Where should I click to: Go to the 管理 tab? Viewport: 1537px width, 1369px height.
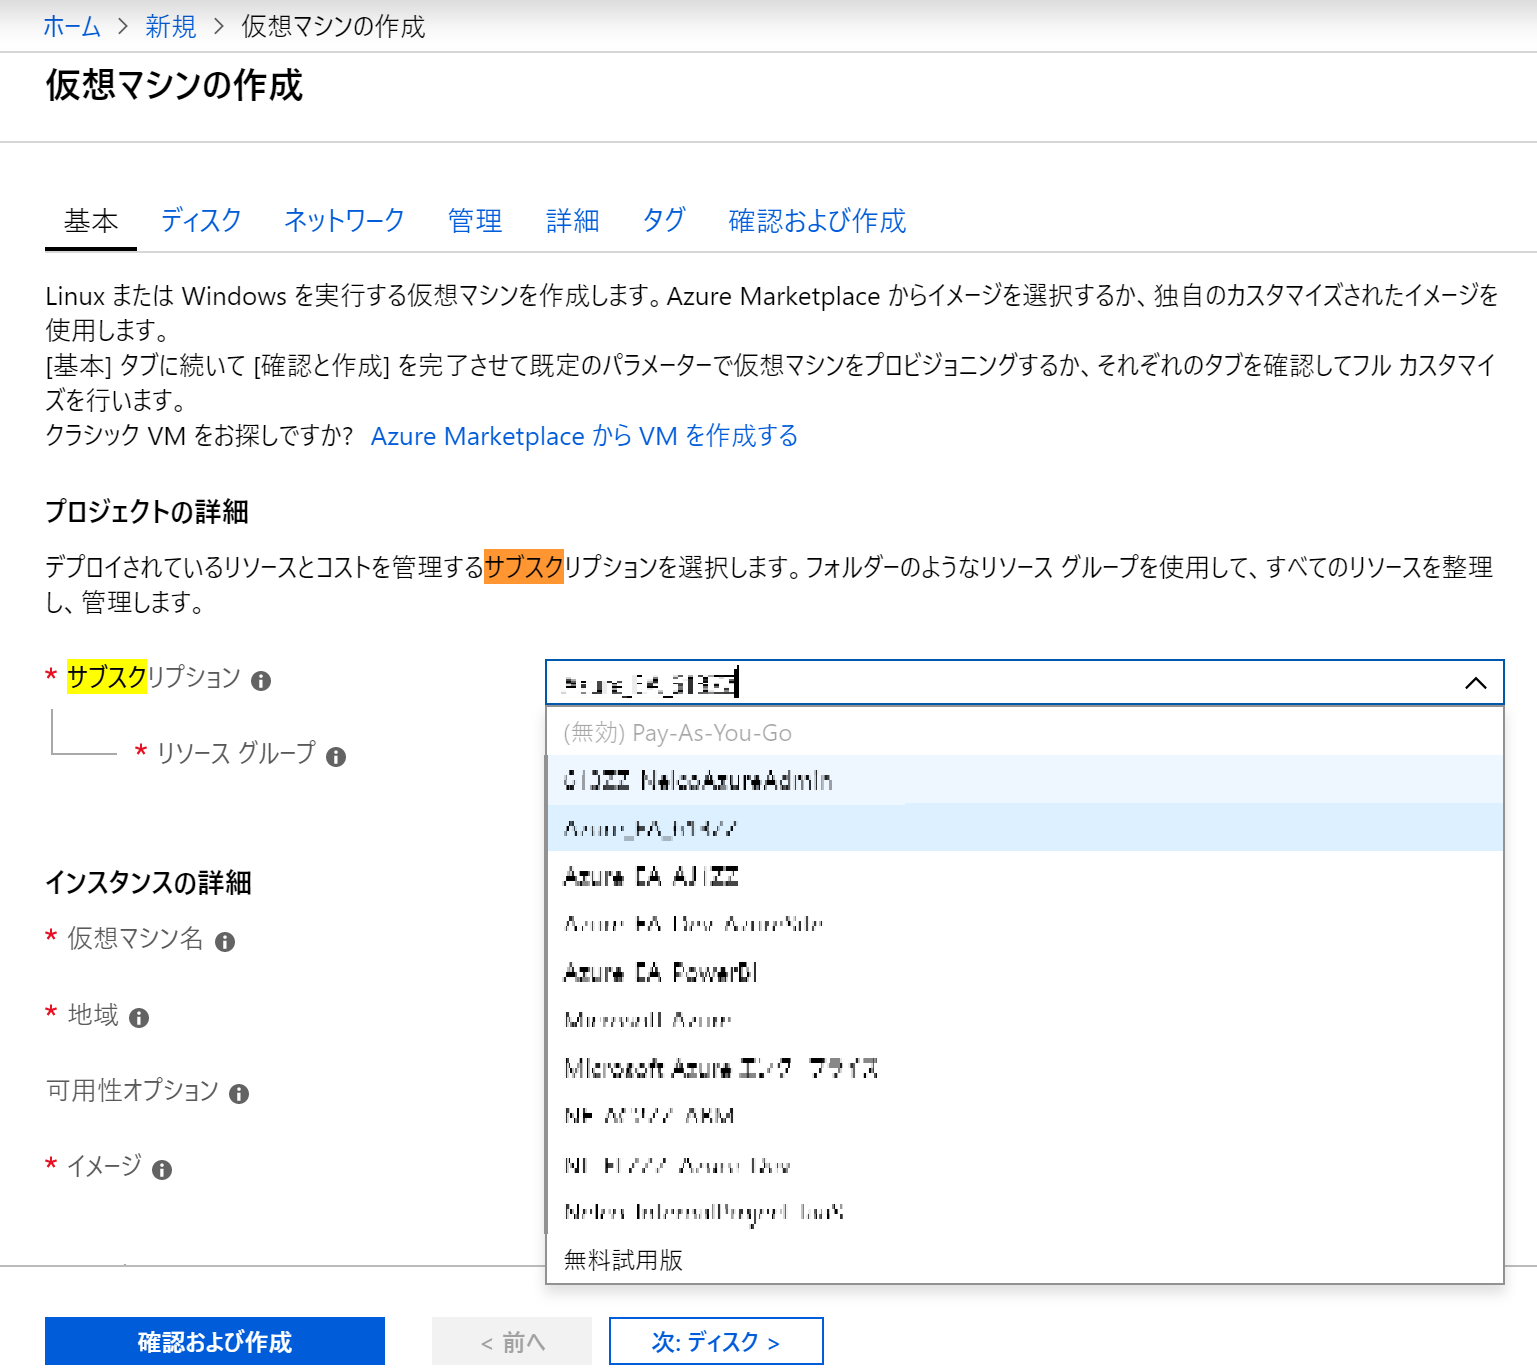click(x=475, y=220)
